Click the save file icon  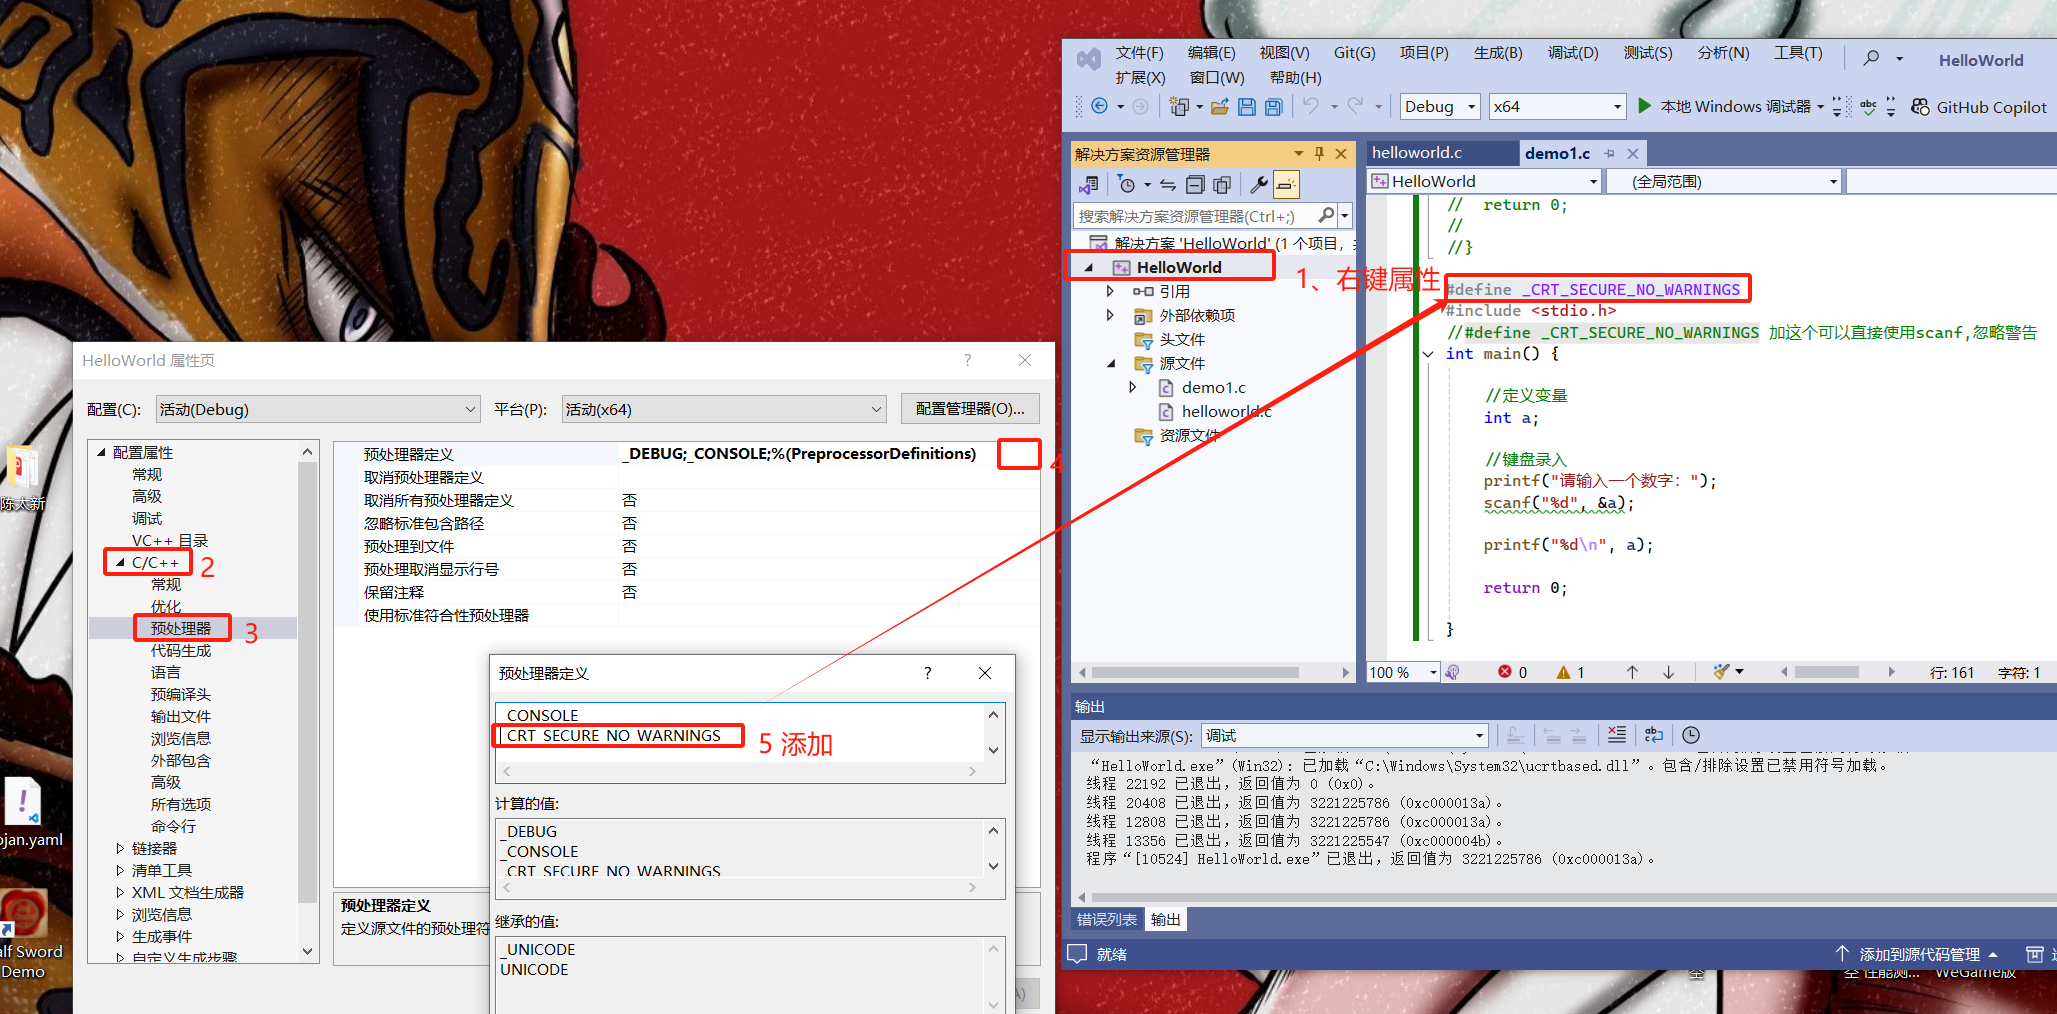1247,107
